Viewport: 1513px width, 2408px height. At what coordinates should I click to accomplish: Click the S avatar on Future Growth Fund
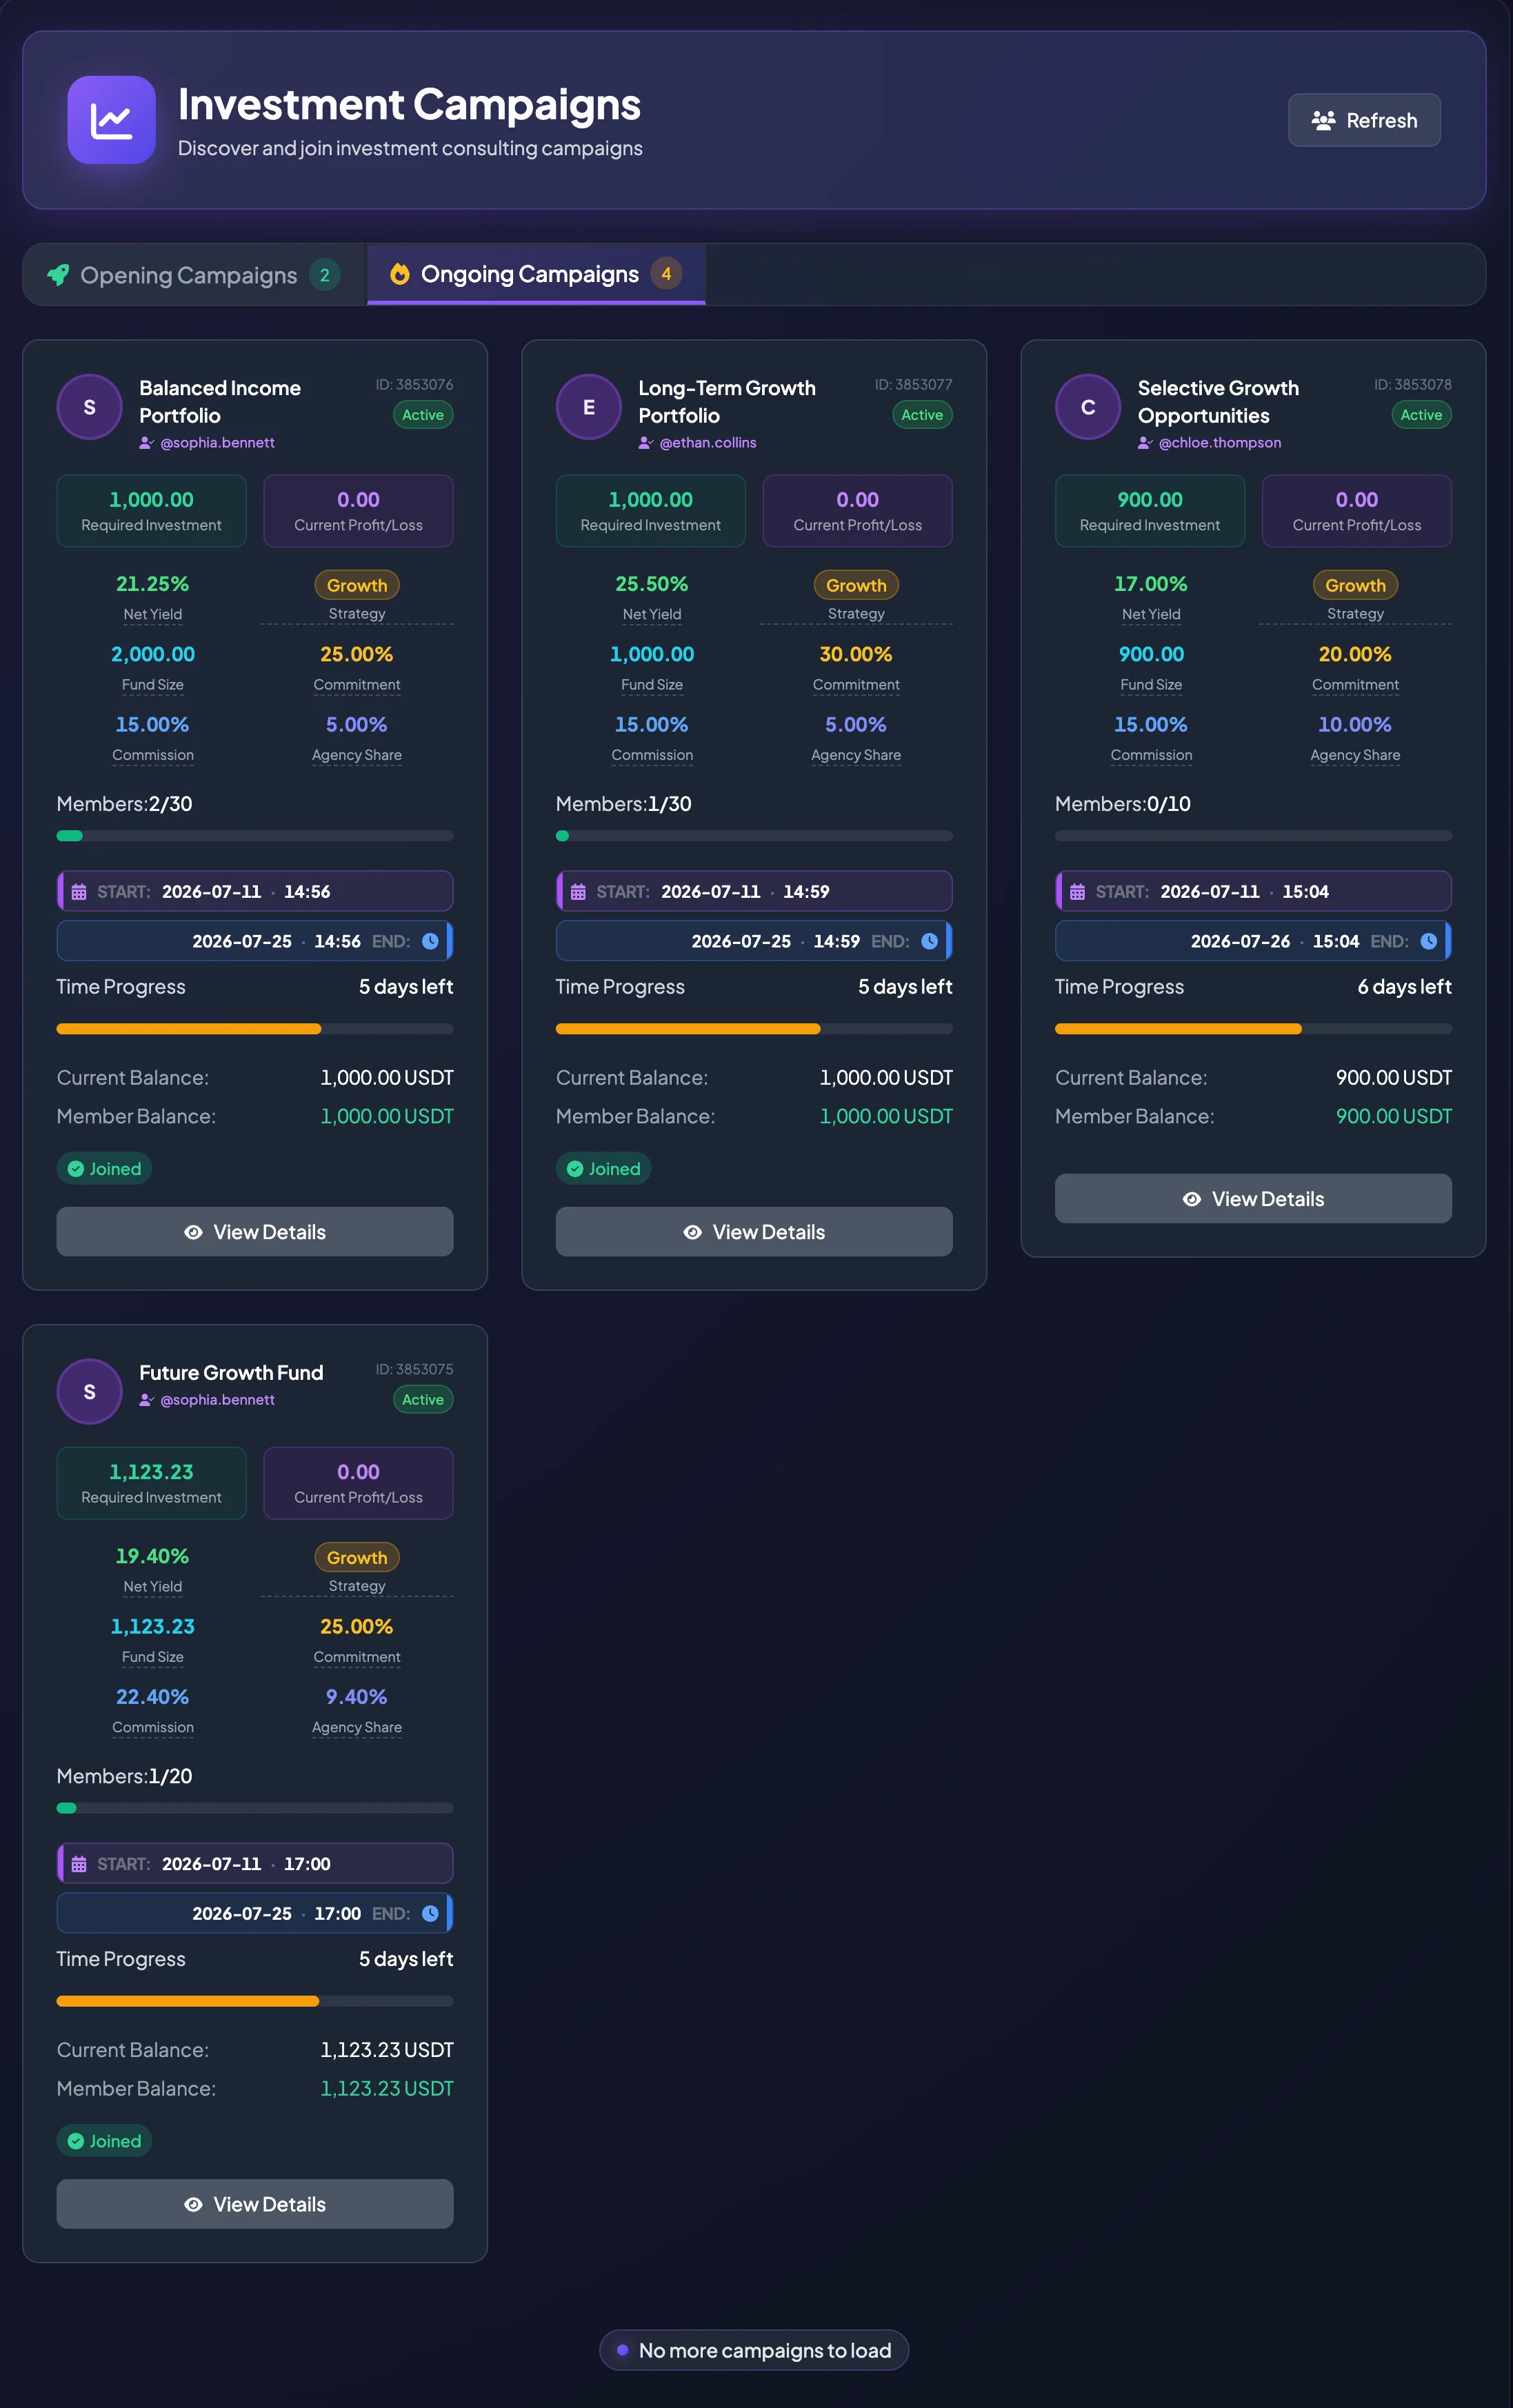click(x=89, y=1391)
